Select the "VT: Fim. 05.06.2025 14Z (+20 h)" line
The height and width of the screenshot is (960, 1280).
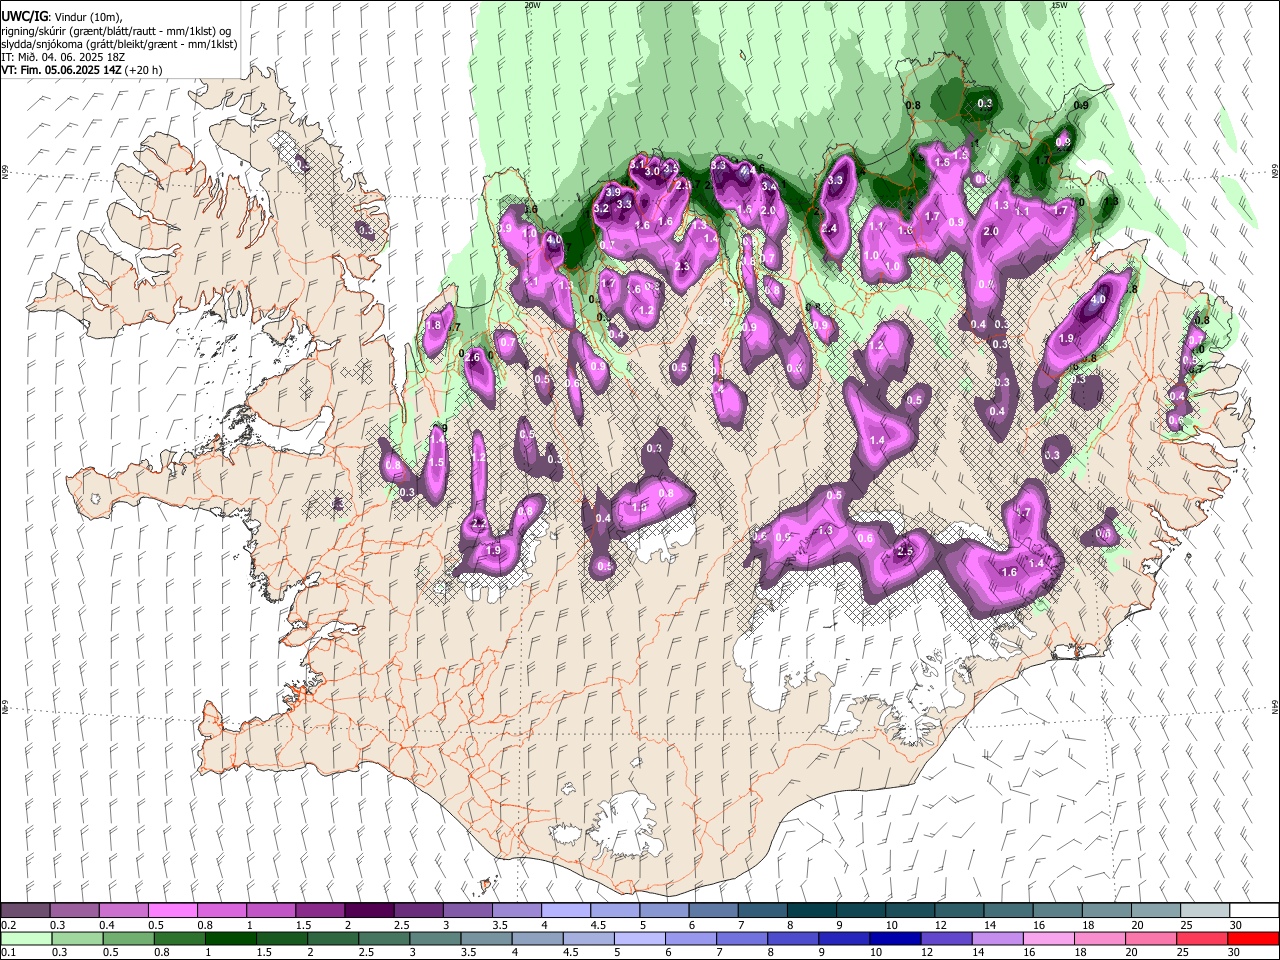click(82, 70)
